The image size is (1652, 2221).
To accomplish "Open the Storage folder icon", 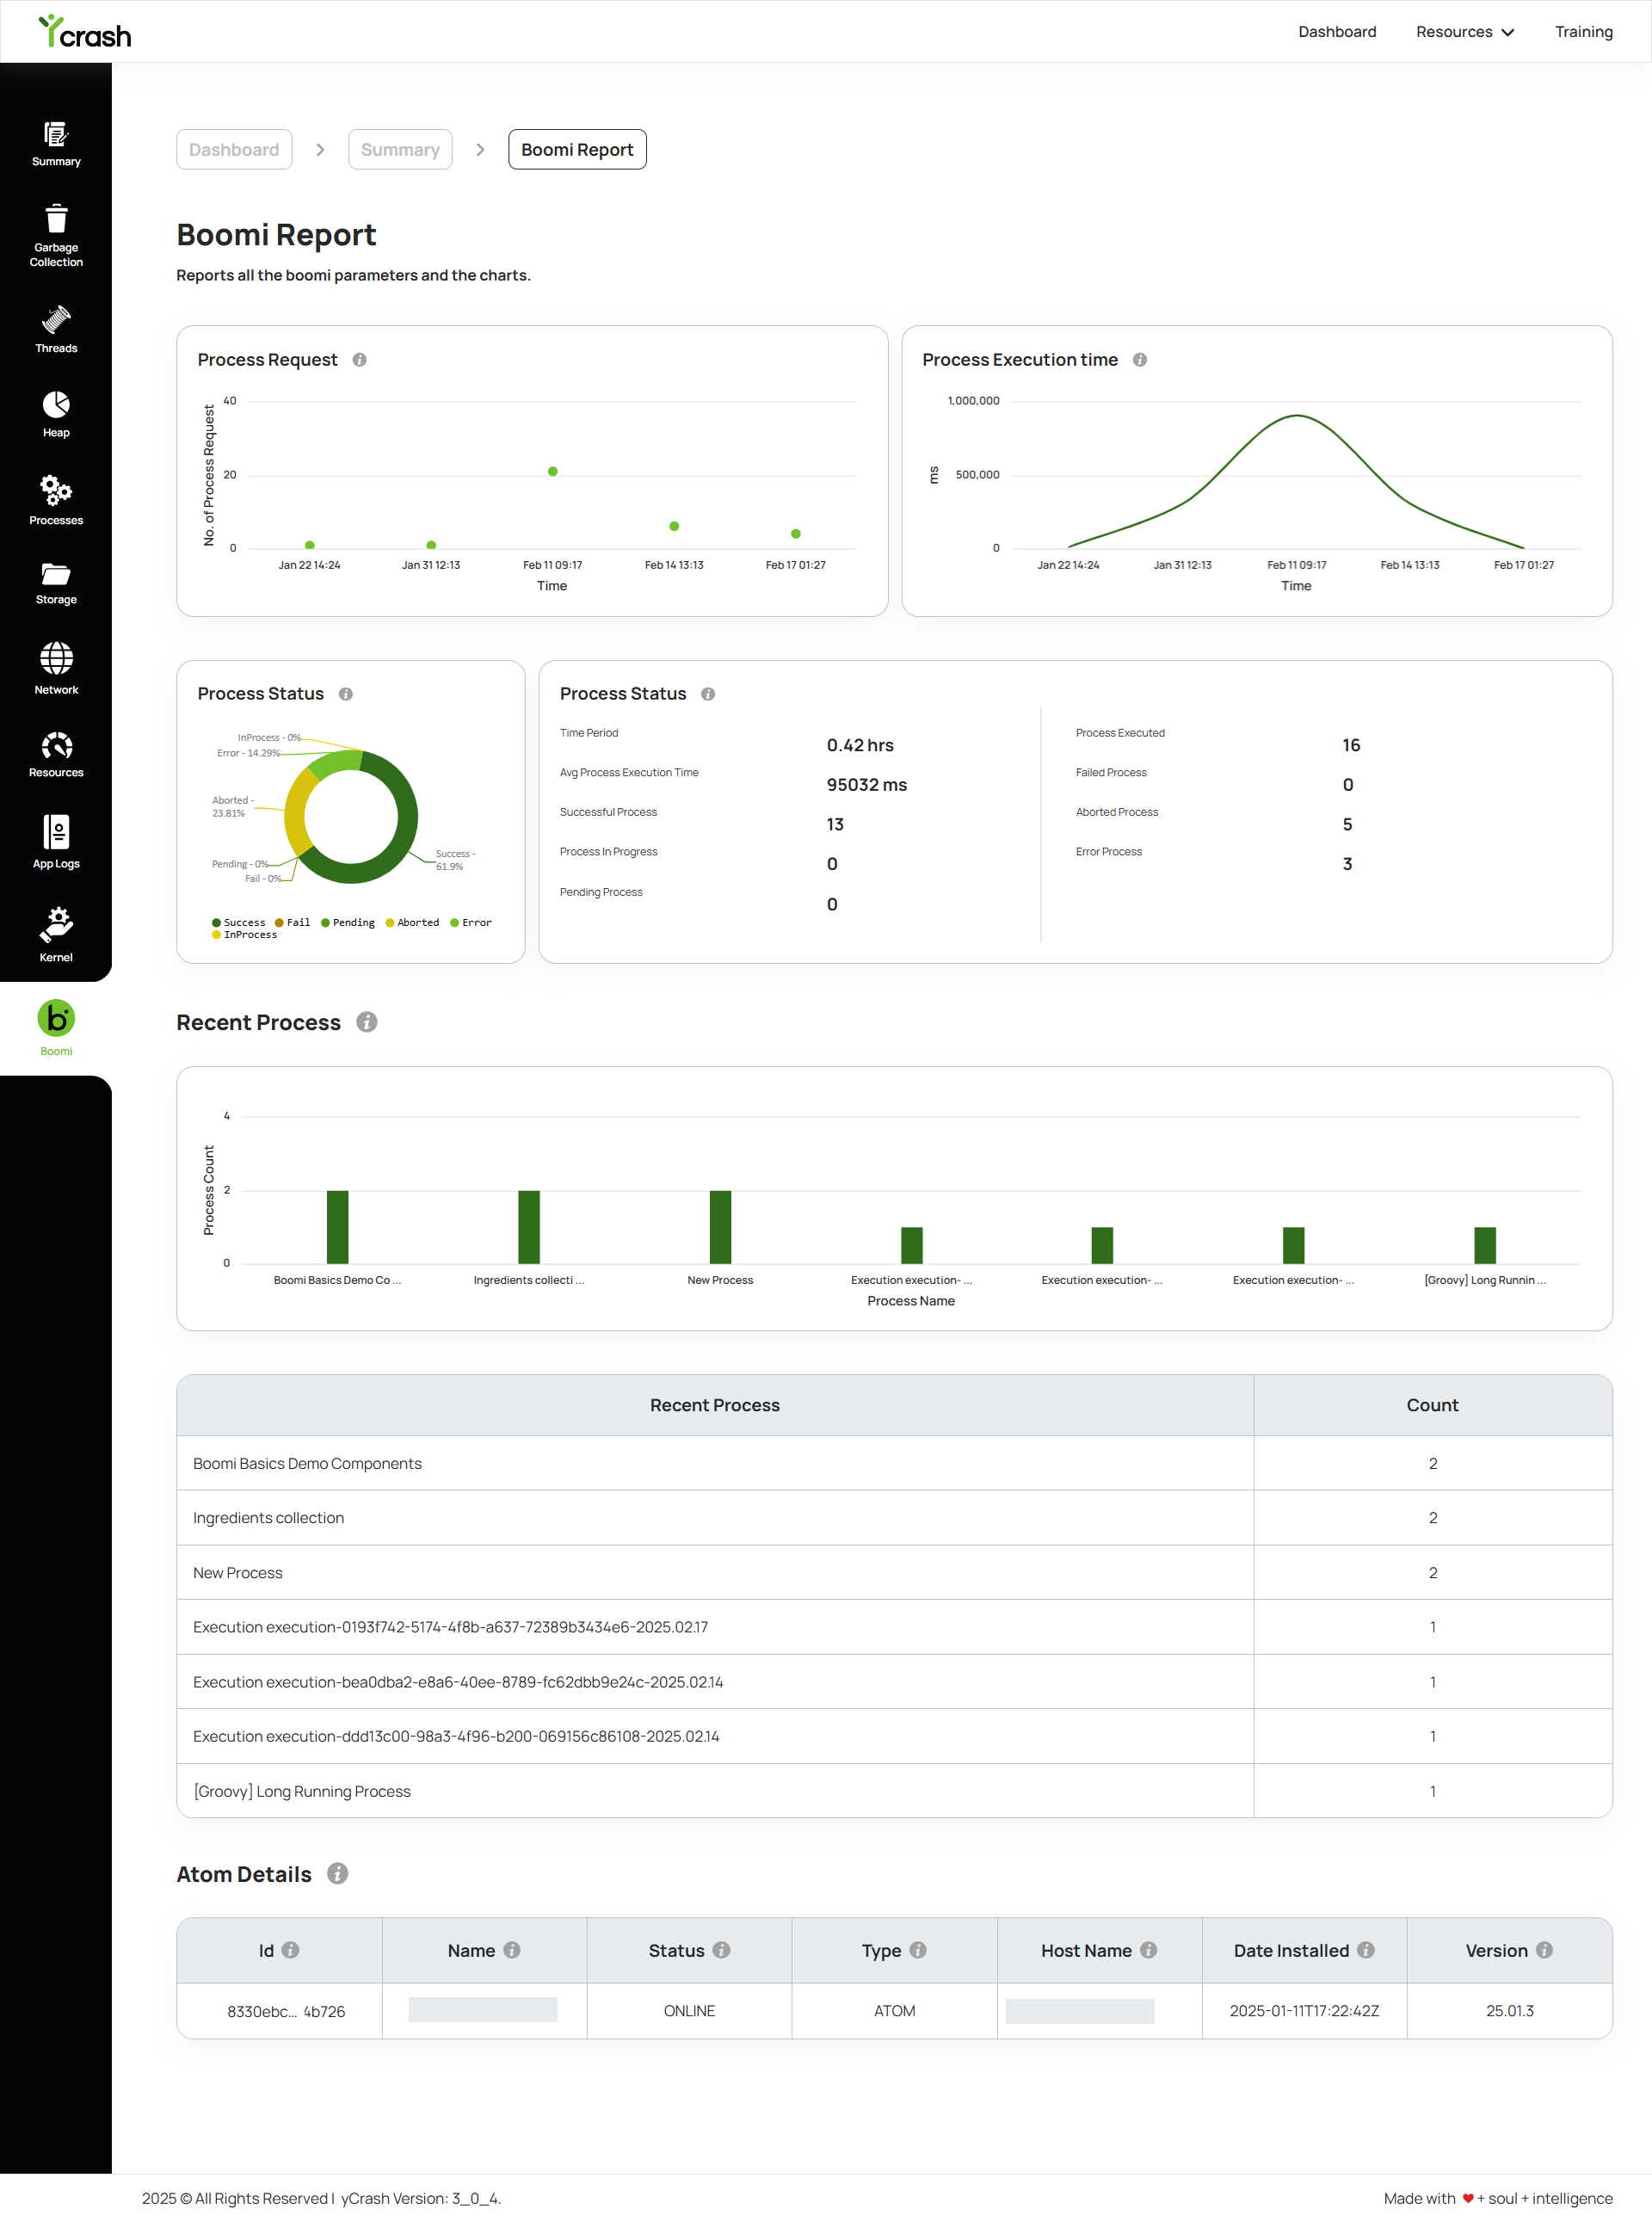I will click(x=56, y=574).
